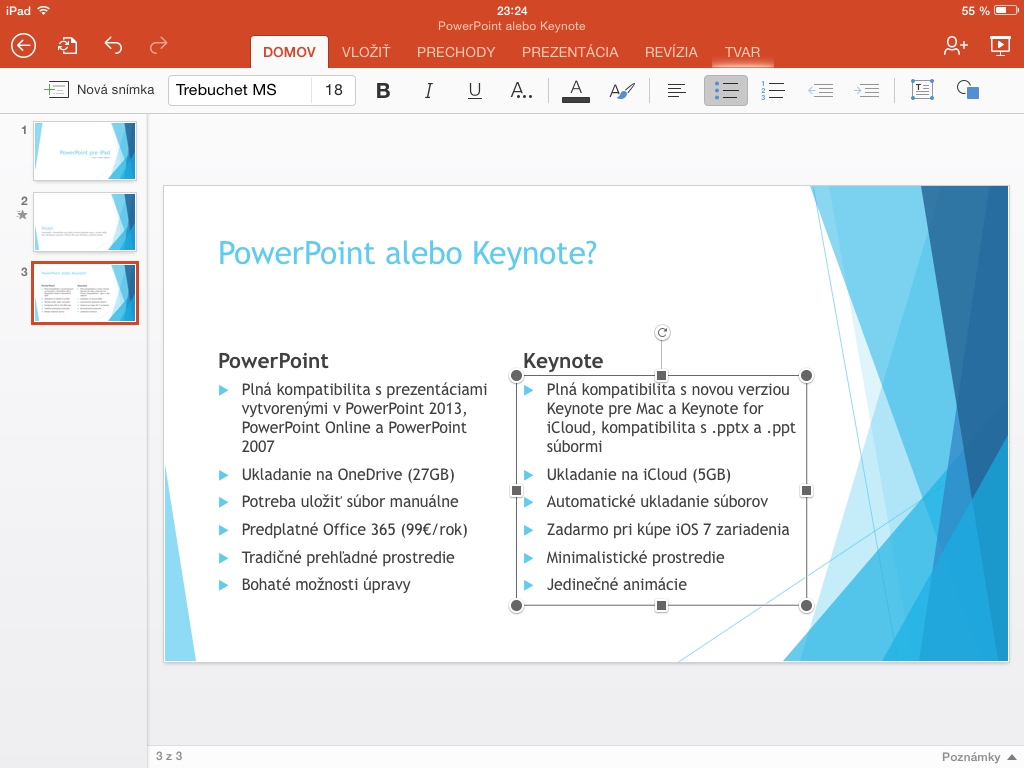
Task: Toggle italic formatting
Action: click(x=429, y=90)
